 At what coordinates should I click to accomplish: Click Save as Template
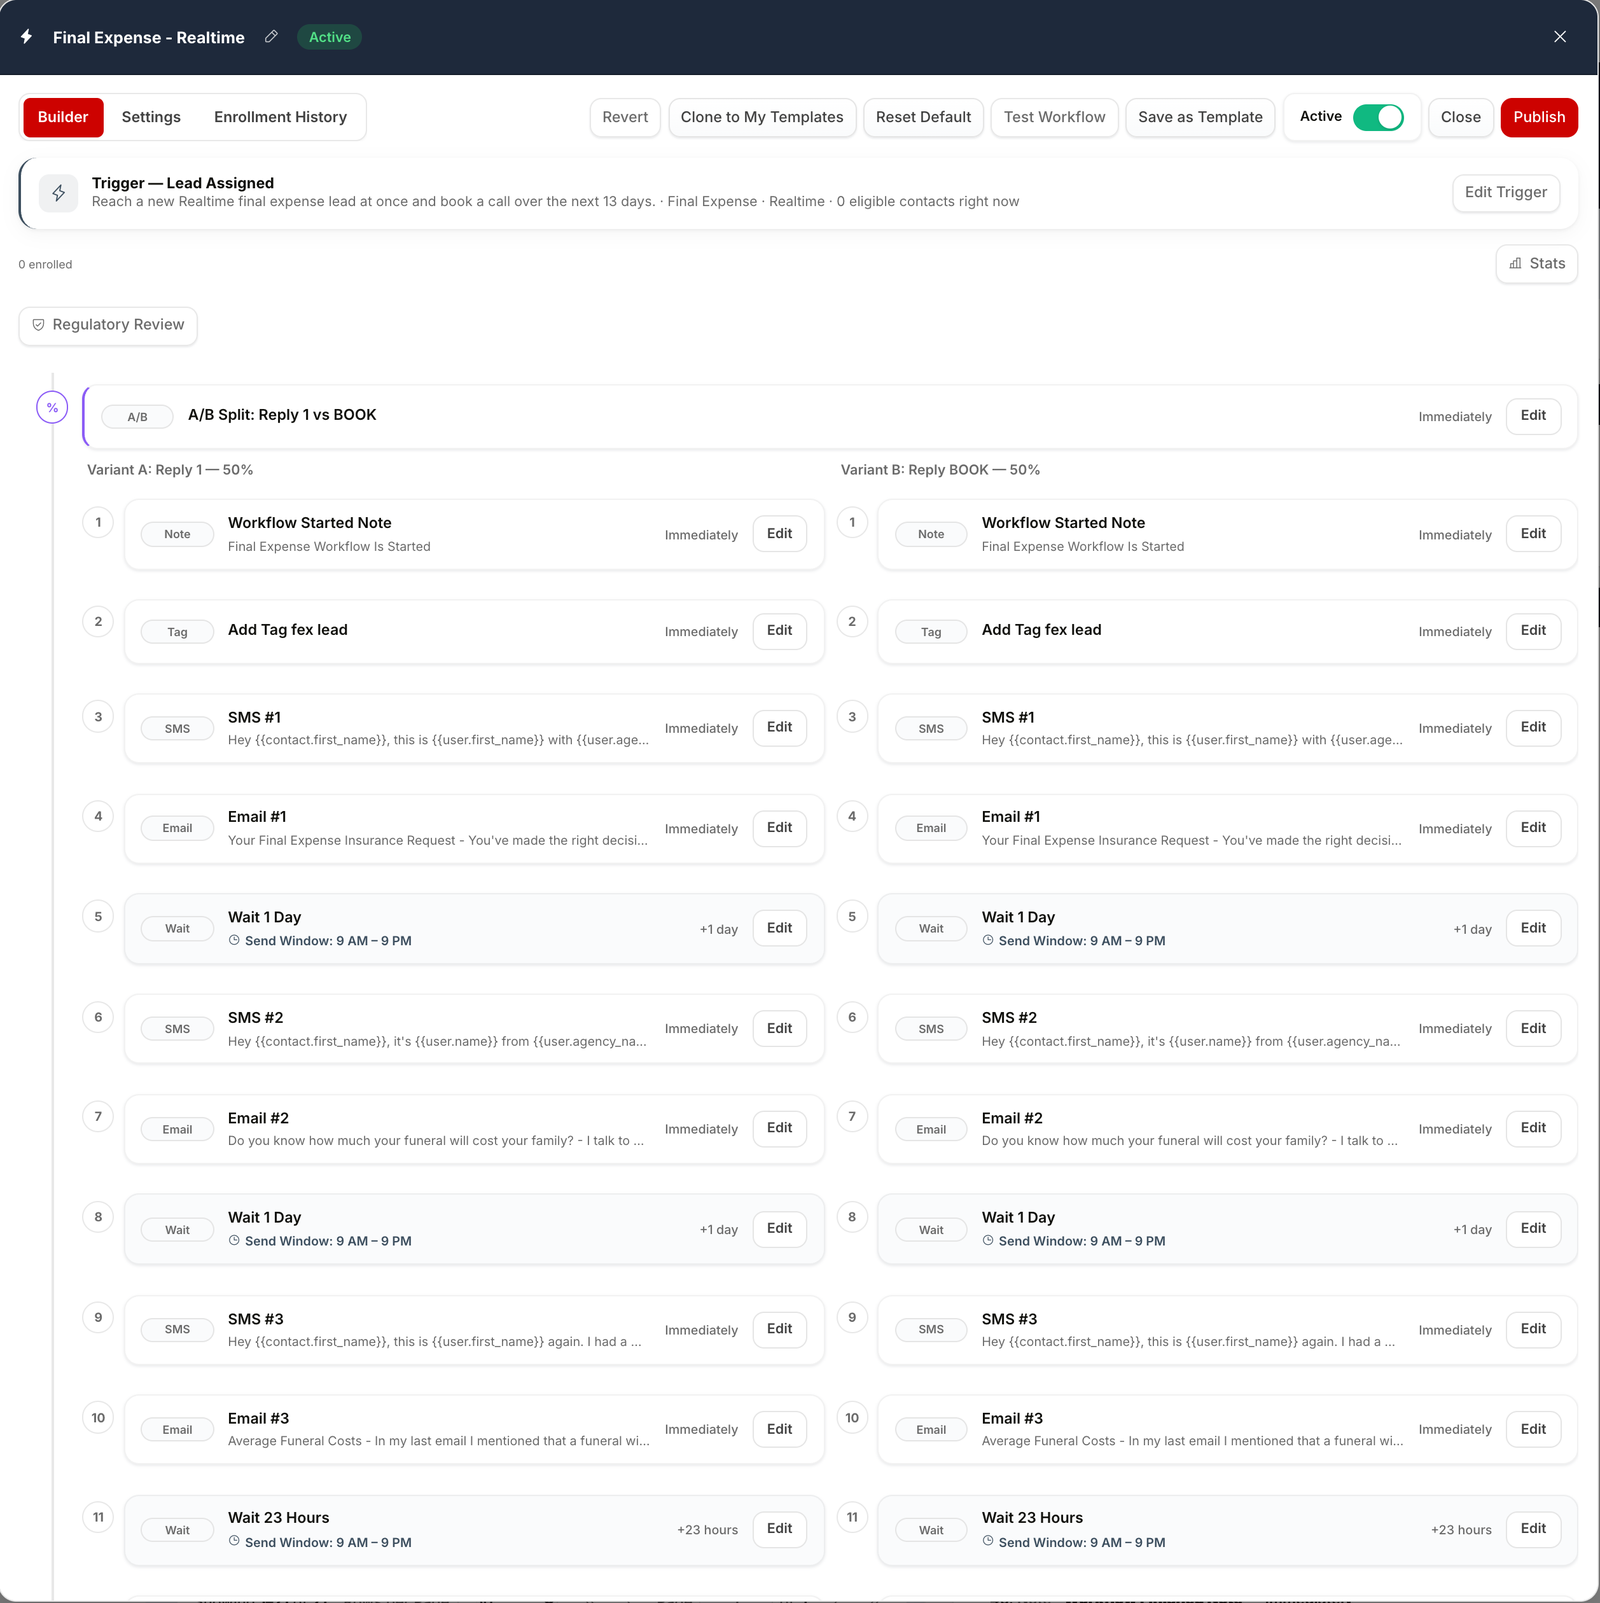[1200, 117]
